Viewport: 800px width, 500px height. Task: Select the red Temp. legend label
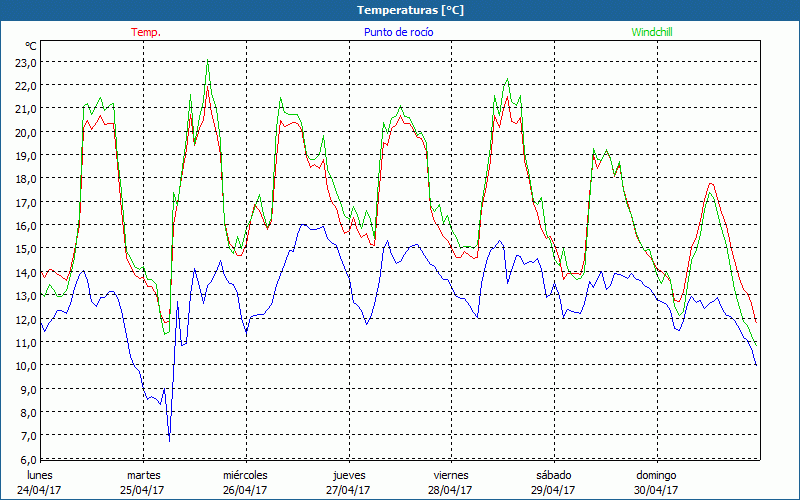[146, 32]
